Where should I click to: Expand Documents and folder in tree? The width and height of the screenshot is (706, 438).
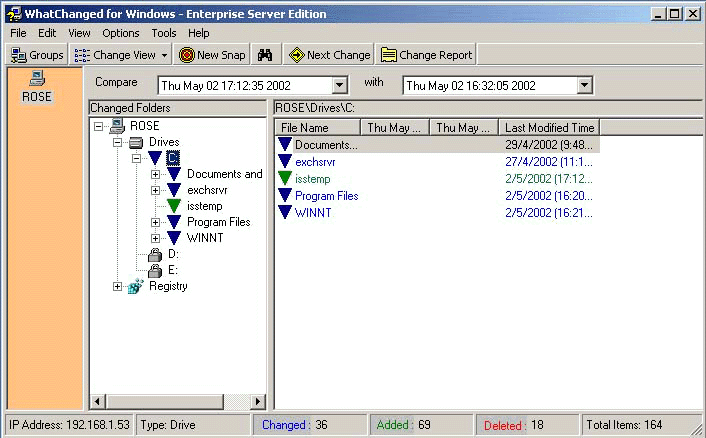coord(155,174)
